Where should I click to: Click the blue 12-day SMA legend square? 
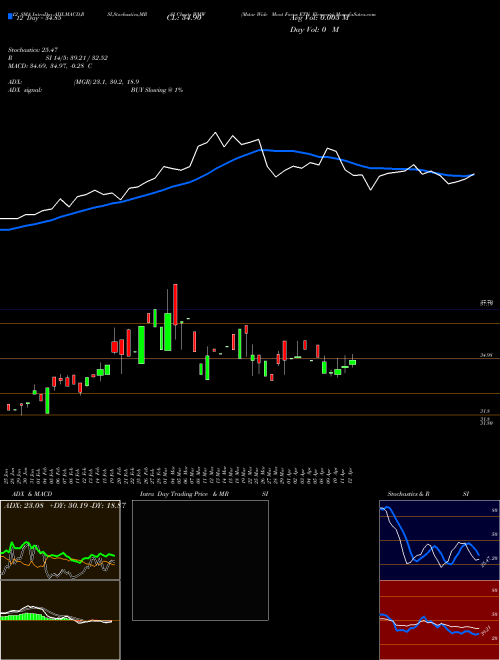10,16
